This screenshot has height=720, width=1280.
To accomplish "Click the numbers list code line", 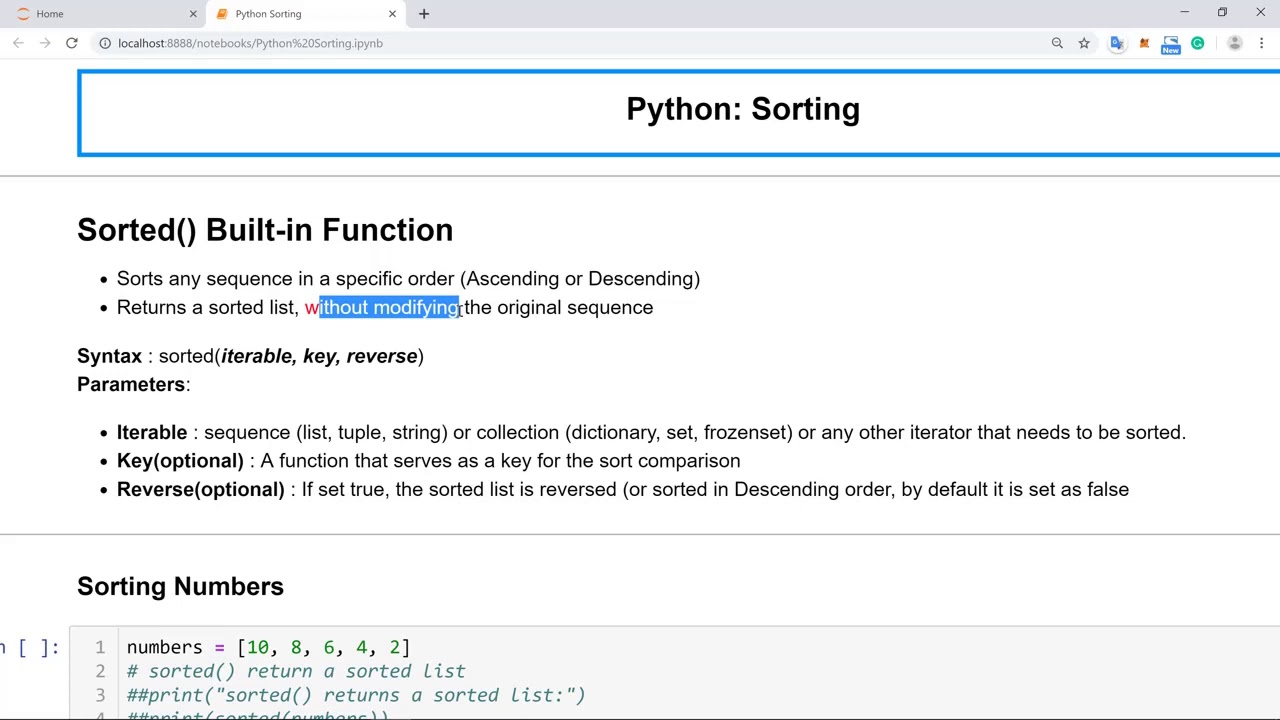I will point(268,647).
